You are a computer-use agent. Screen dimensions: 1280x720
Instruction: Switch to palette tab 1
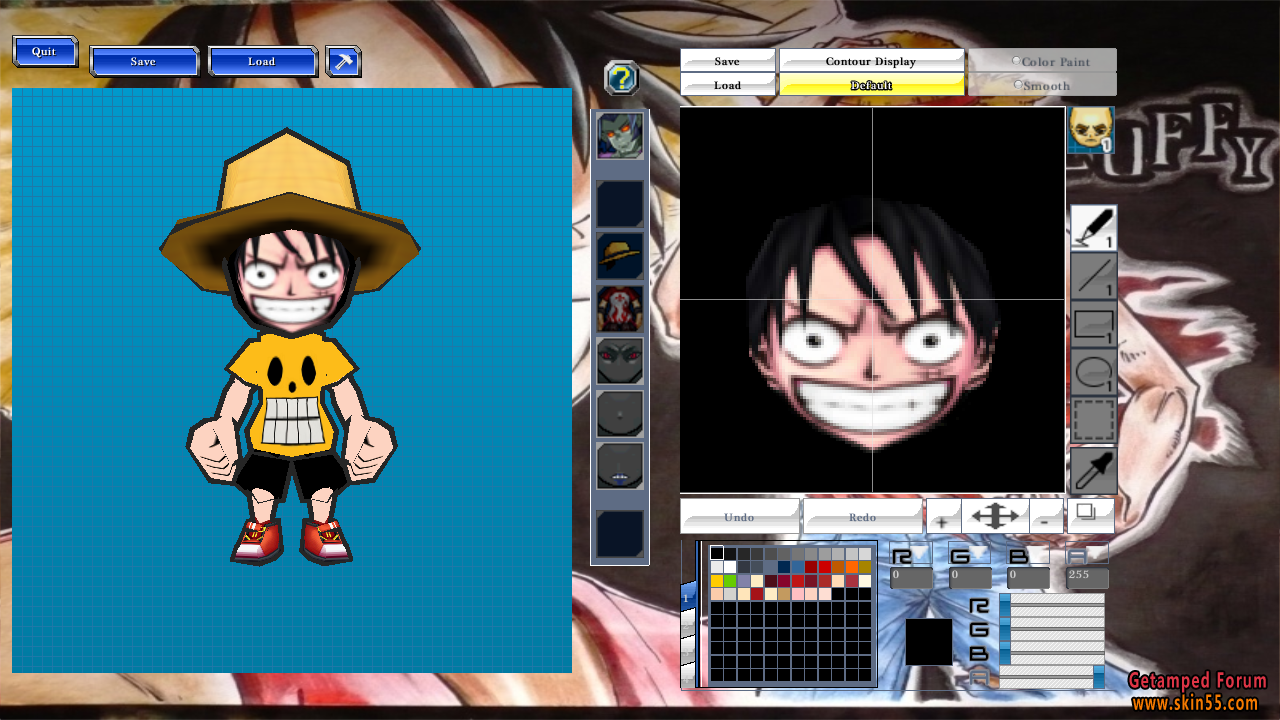[x=688, y=598]
